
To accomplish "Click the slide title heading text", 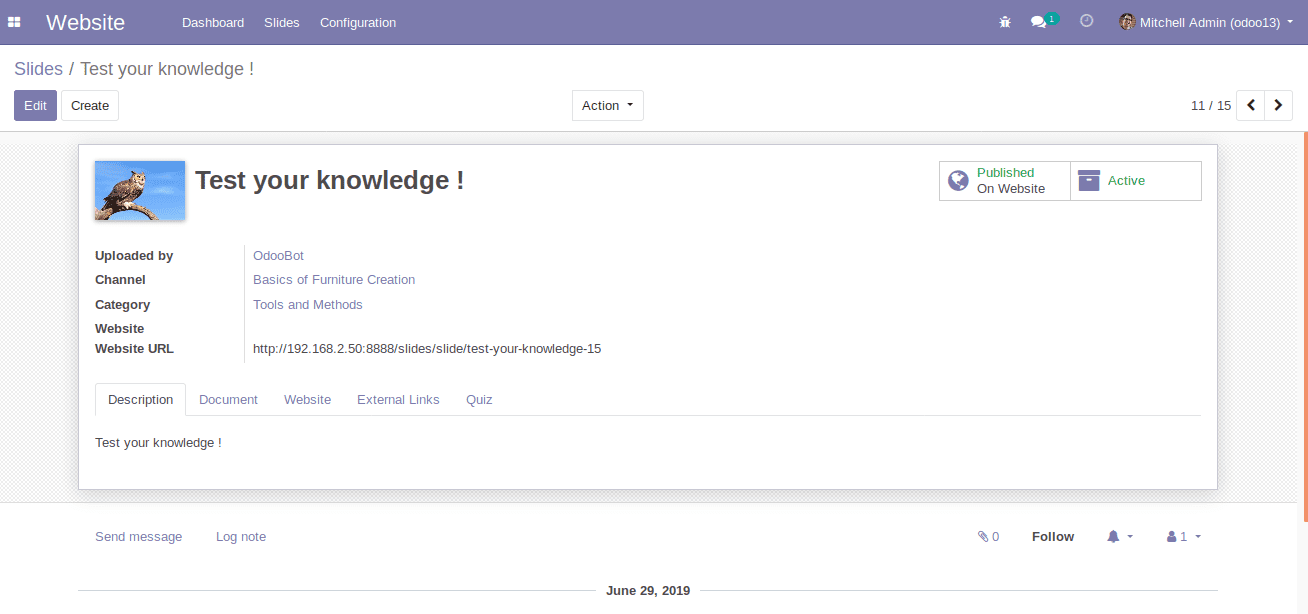I will pyautogui.click(x=329, y=181).
